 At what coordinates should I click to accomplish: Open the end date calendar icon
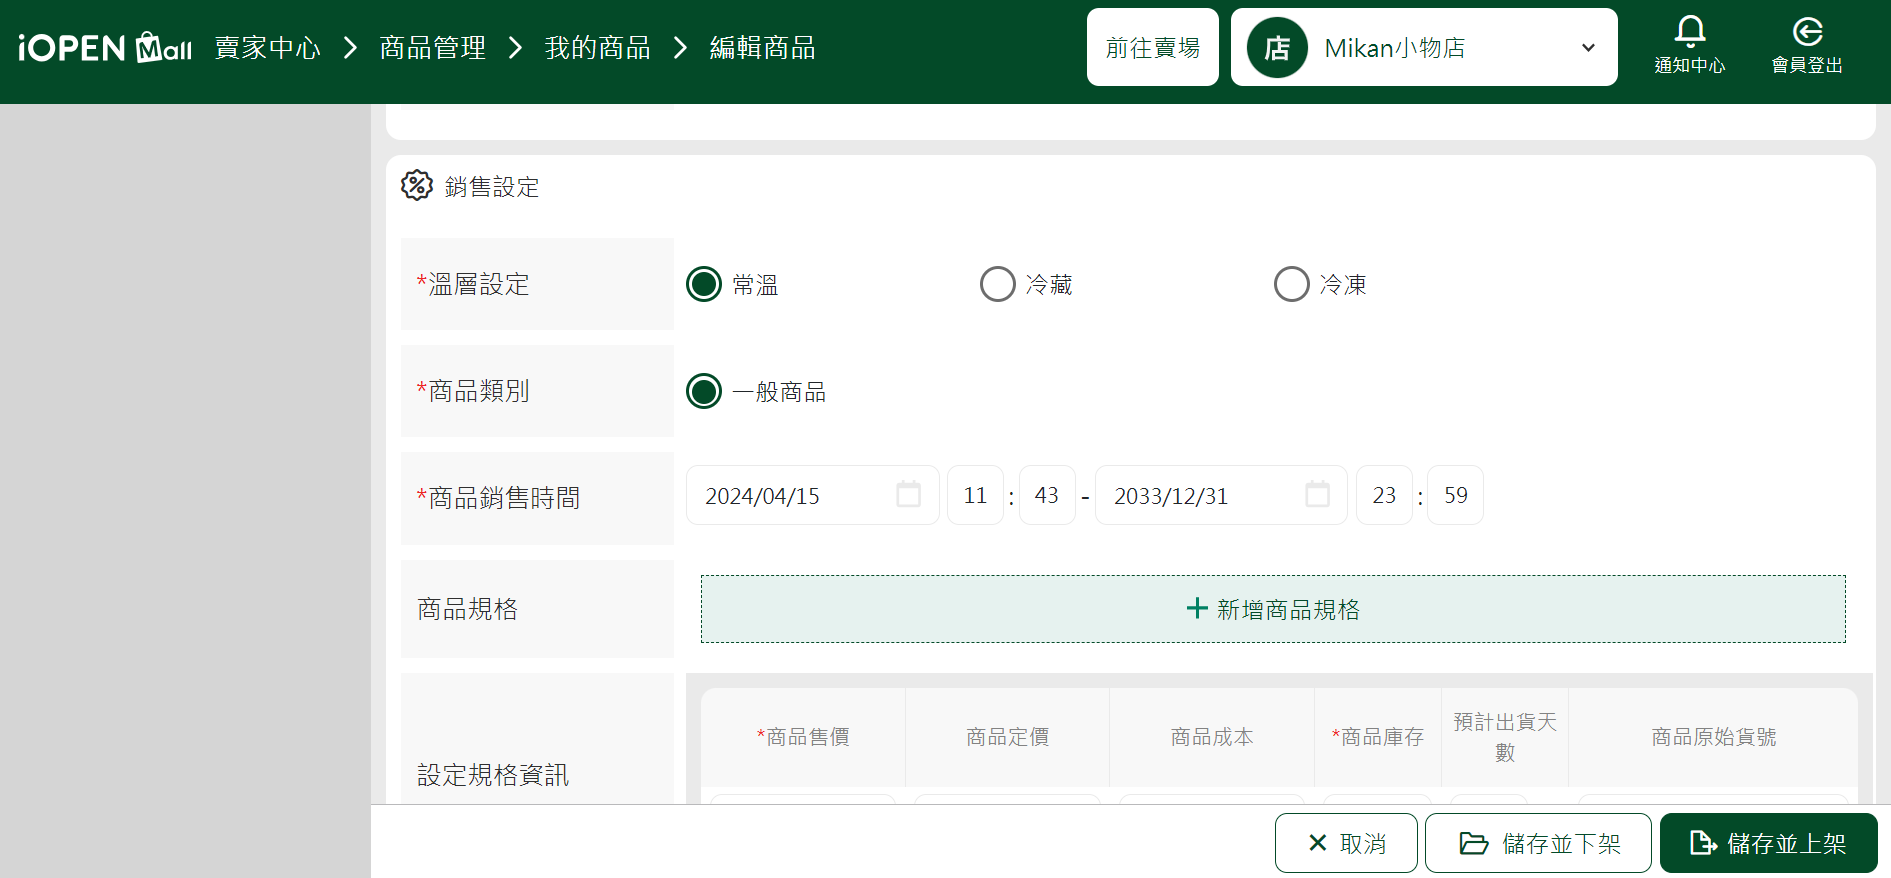point(1317,494)
